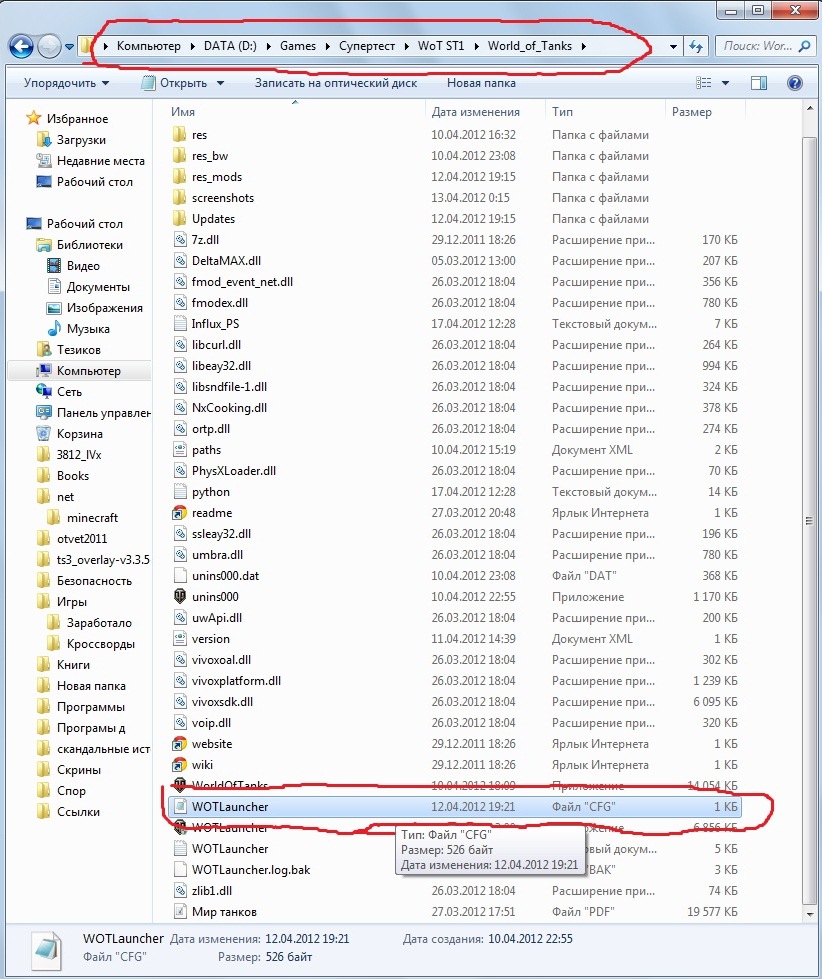Open the Документы library
Screen dimensions: 822x979
click(x=98, y=287)
